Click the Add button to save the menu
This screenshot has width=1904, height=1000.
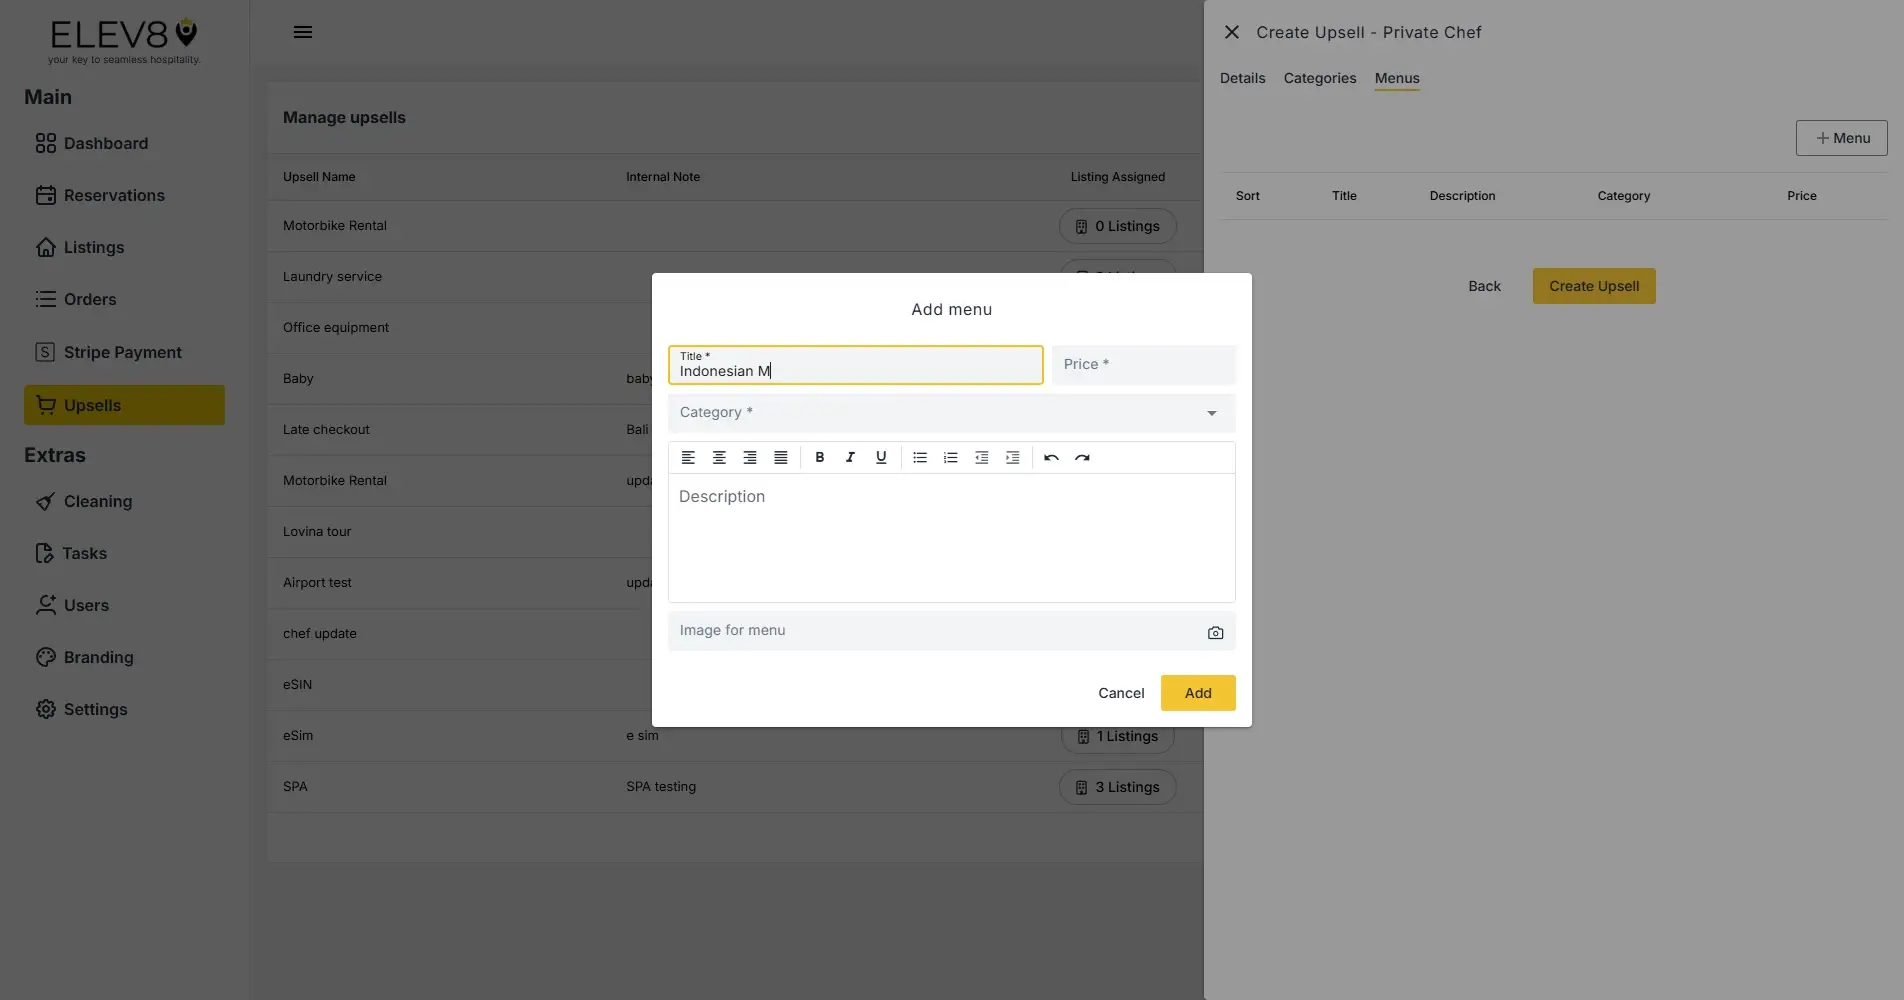pos(1197,692)
